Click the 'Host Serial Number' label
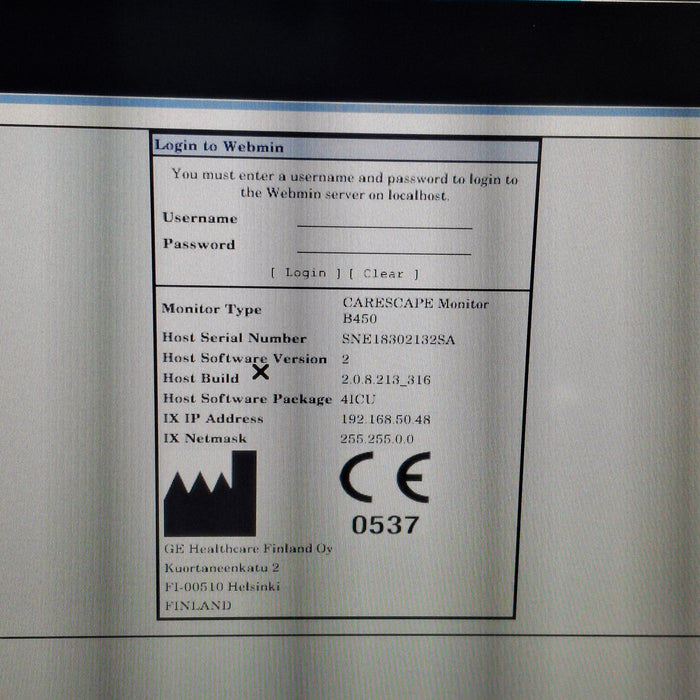The width and height of the screenshot is (700, 700). point(234,338)
